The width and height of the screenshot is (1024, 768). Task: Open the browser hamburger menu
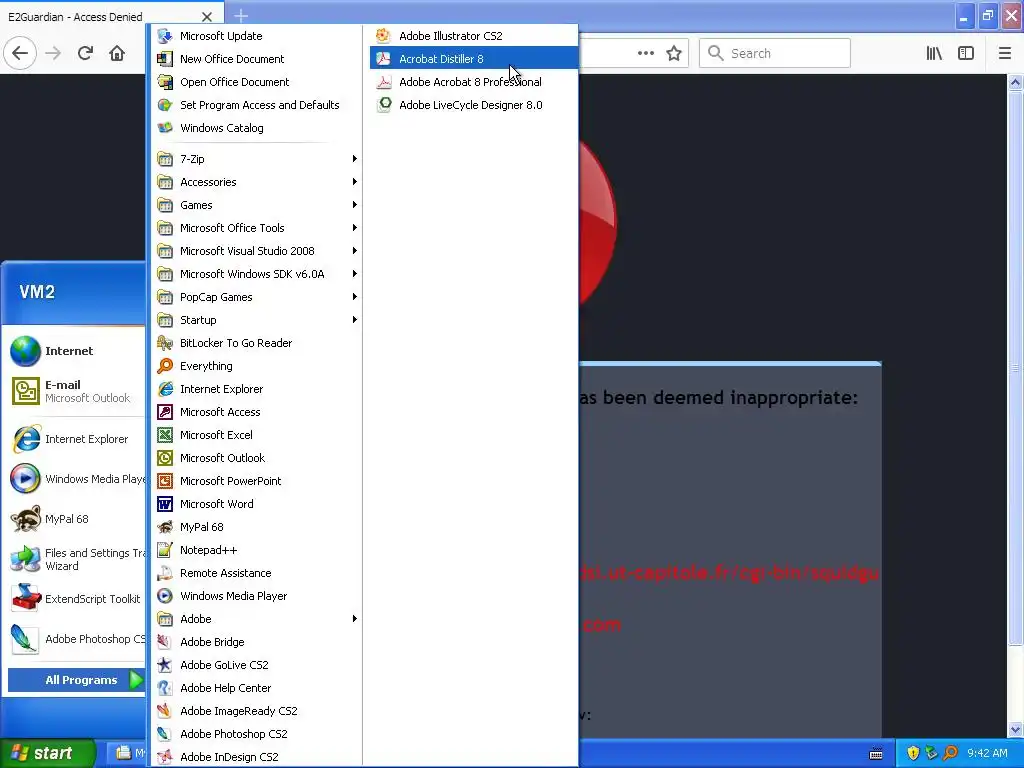coord(1004,53)
